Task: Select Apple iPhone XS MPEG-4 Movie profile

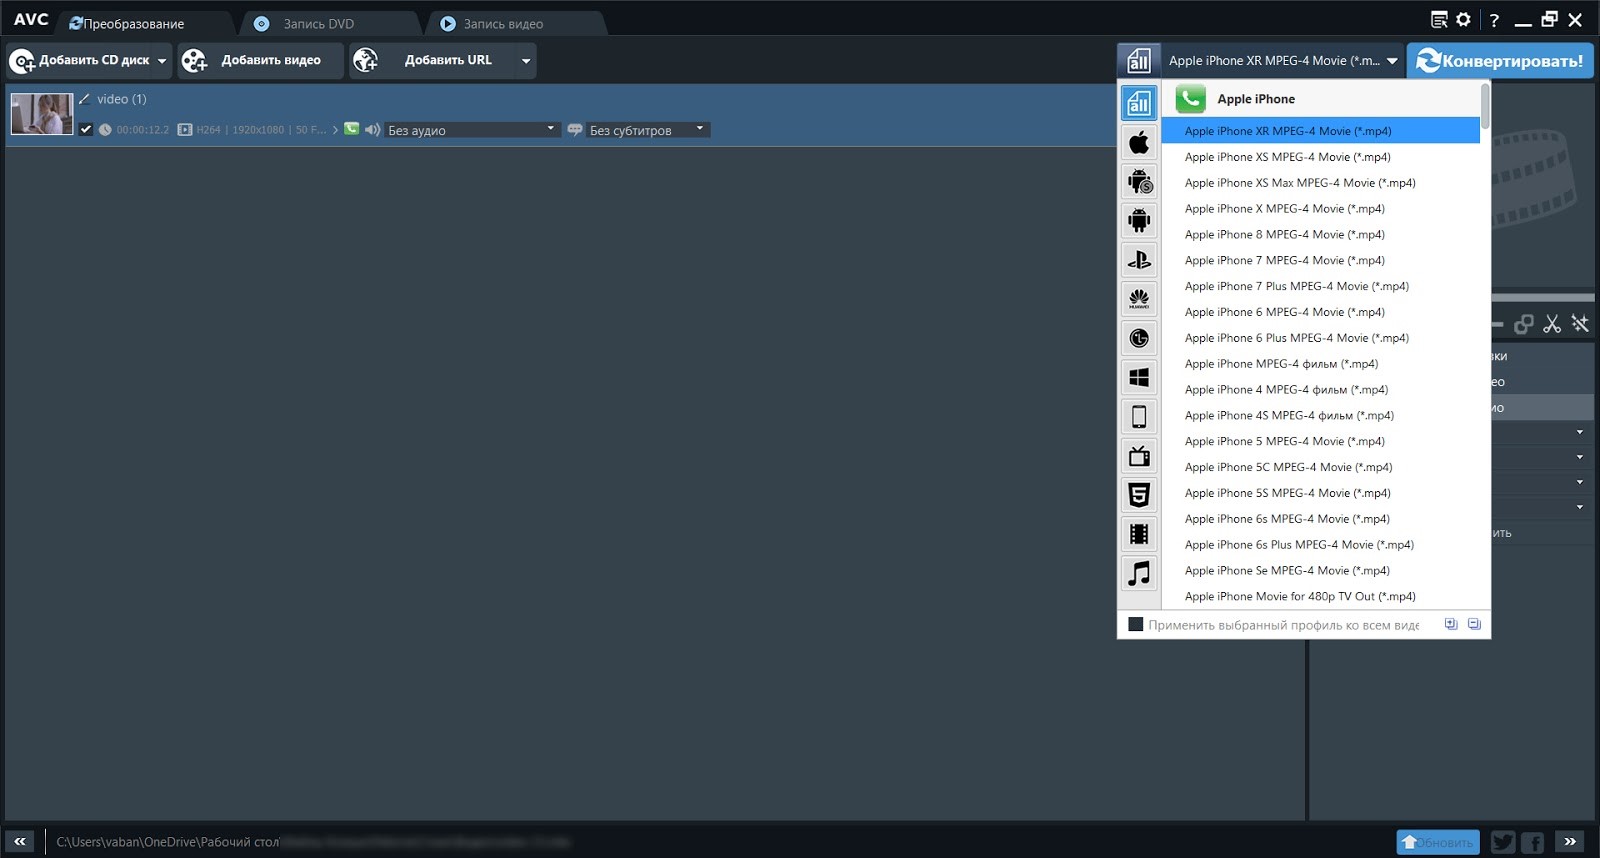Action: [x=1320, y=157]
